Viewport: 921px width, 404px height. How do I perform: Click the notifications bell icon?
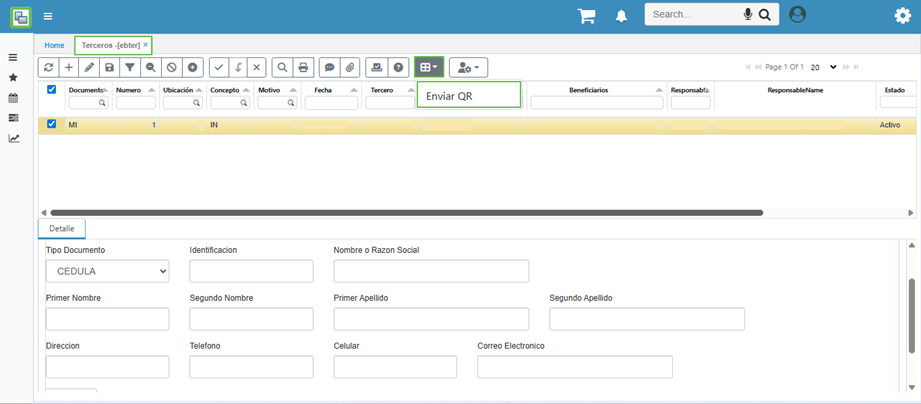click(x=621, y=15)
